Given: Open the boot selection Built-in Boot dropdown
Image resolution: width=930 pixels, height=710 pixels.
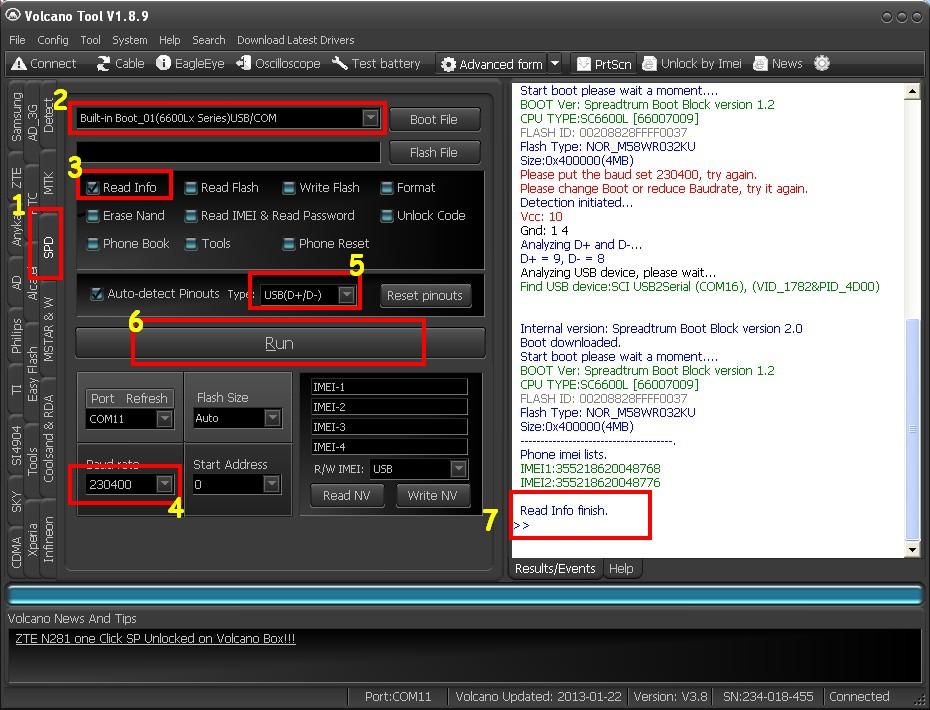Looking at the screenshot, I should [x=370, y=118].
